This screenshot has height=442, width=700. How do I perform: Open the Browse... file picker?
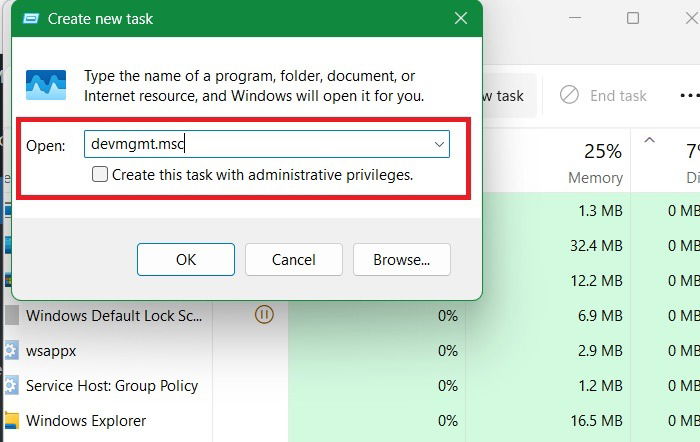click(401, 260)
